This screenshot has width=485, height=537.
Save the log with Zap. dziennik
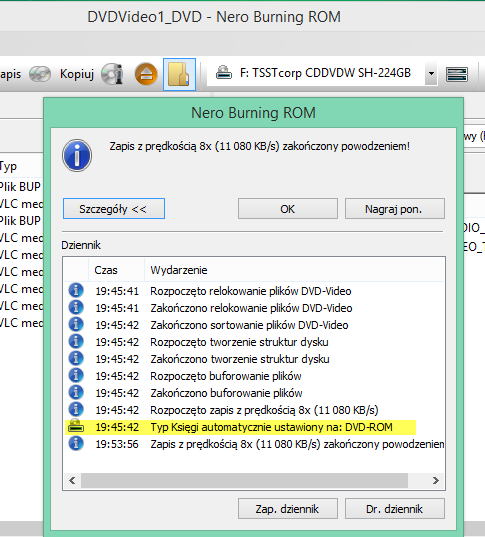pos(288,509)
